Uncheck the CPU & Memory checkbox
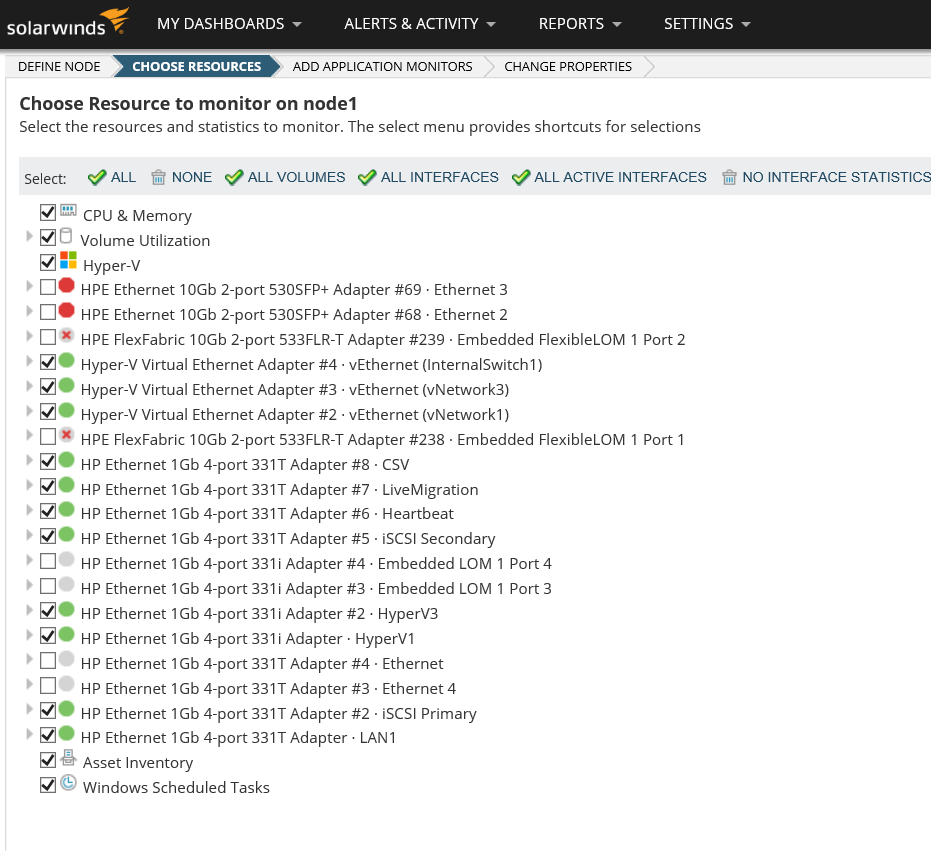Image resolution: width=931 pixels, height=851 pixels. (x=48, y=212)
